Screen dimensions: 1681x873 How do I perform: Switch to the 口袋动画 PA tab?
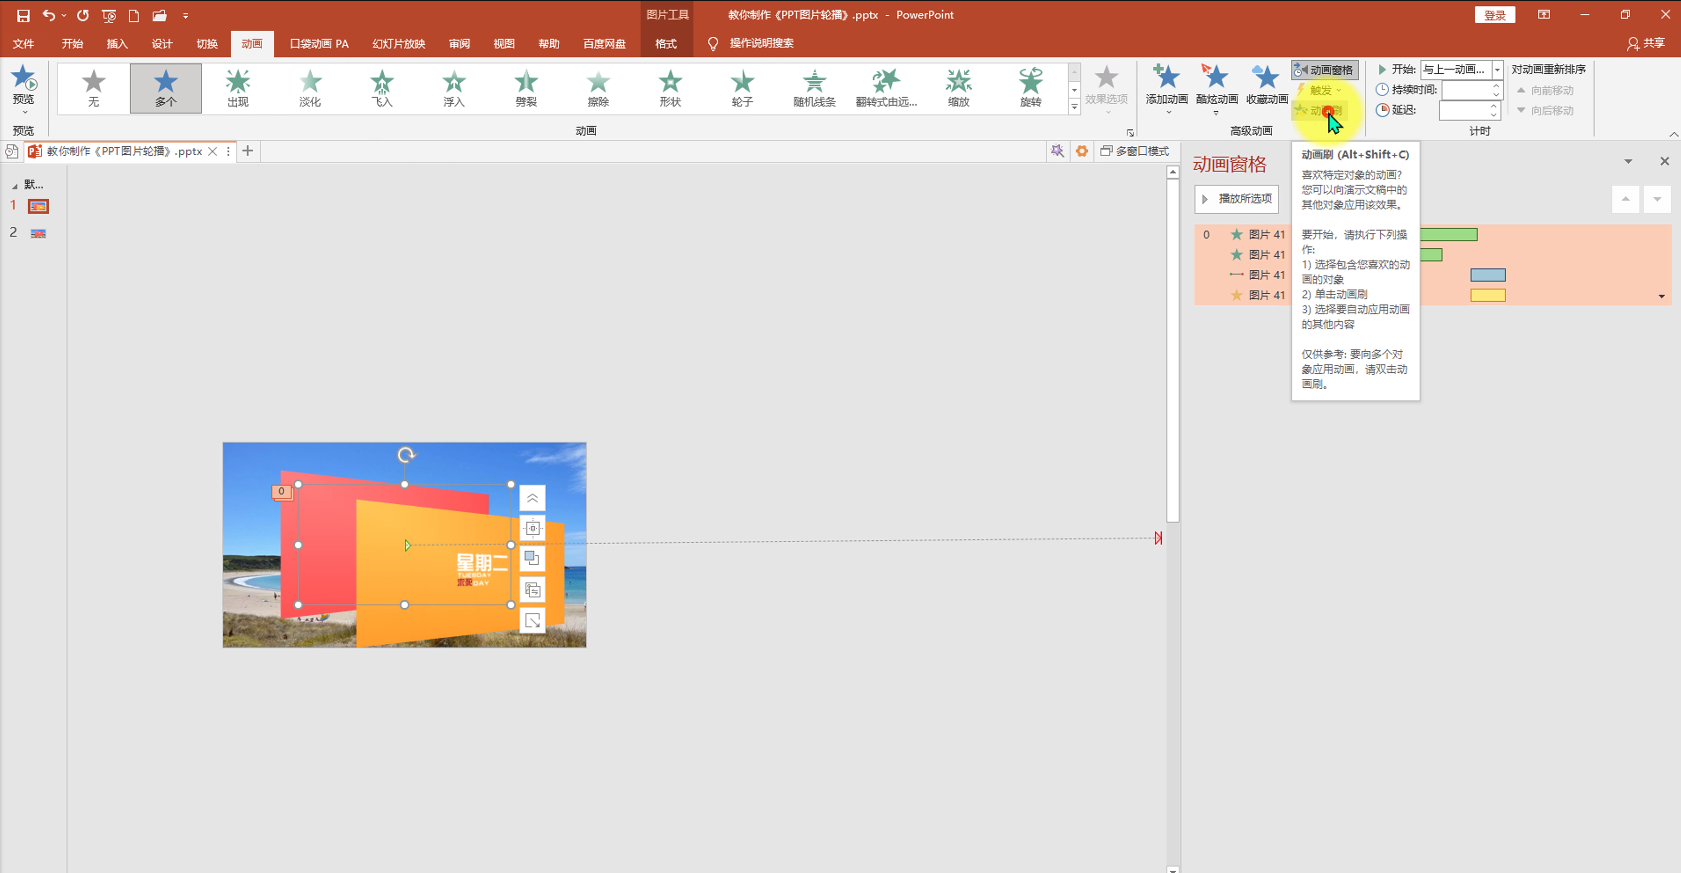coord(319,44)
